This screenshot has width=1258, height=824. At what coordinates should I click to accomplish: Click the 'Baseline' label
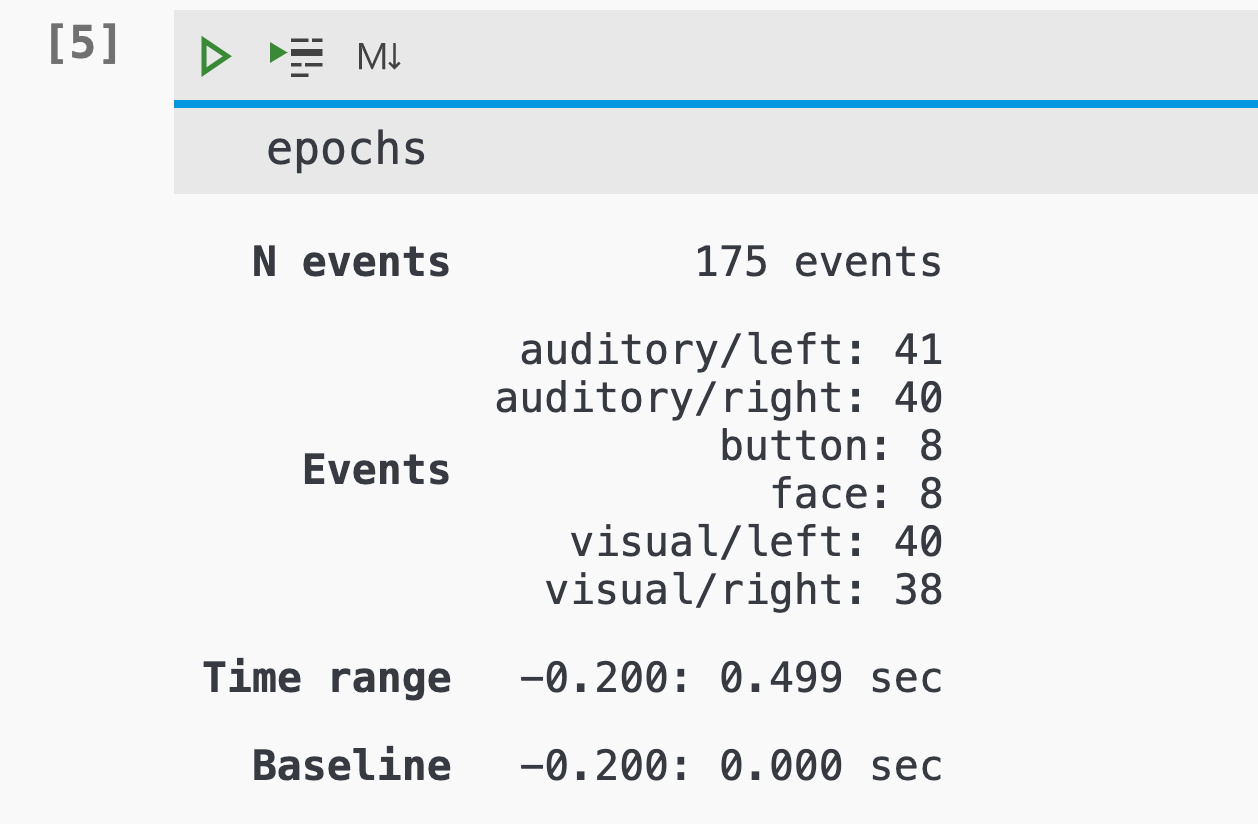point(351,766)
